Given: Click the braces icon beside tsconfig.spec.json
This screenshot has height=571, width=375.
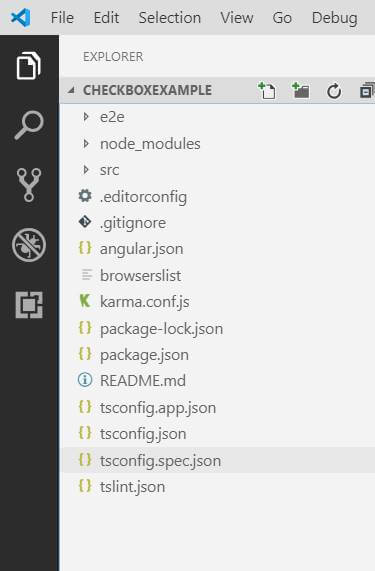Looking at the screenshot, I should pos(85,460).
